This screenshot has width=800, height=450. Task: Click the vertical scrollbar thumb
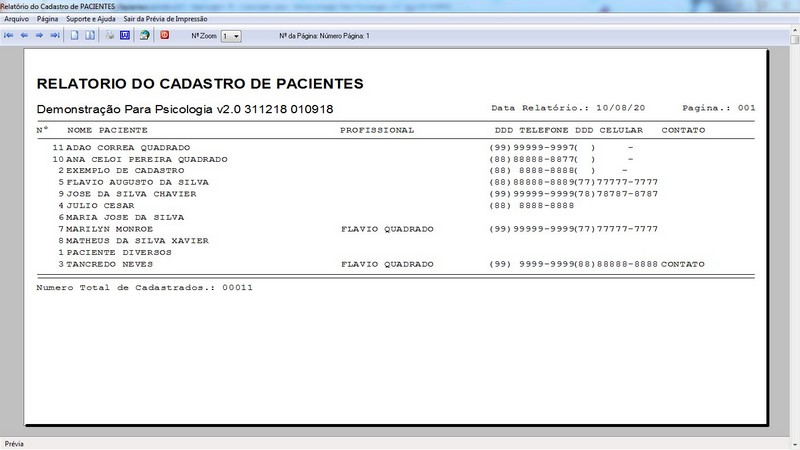point(794,39)
